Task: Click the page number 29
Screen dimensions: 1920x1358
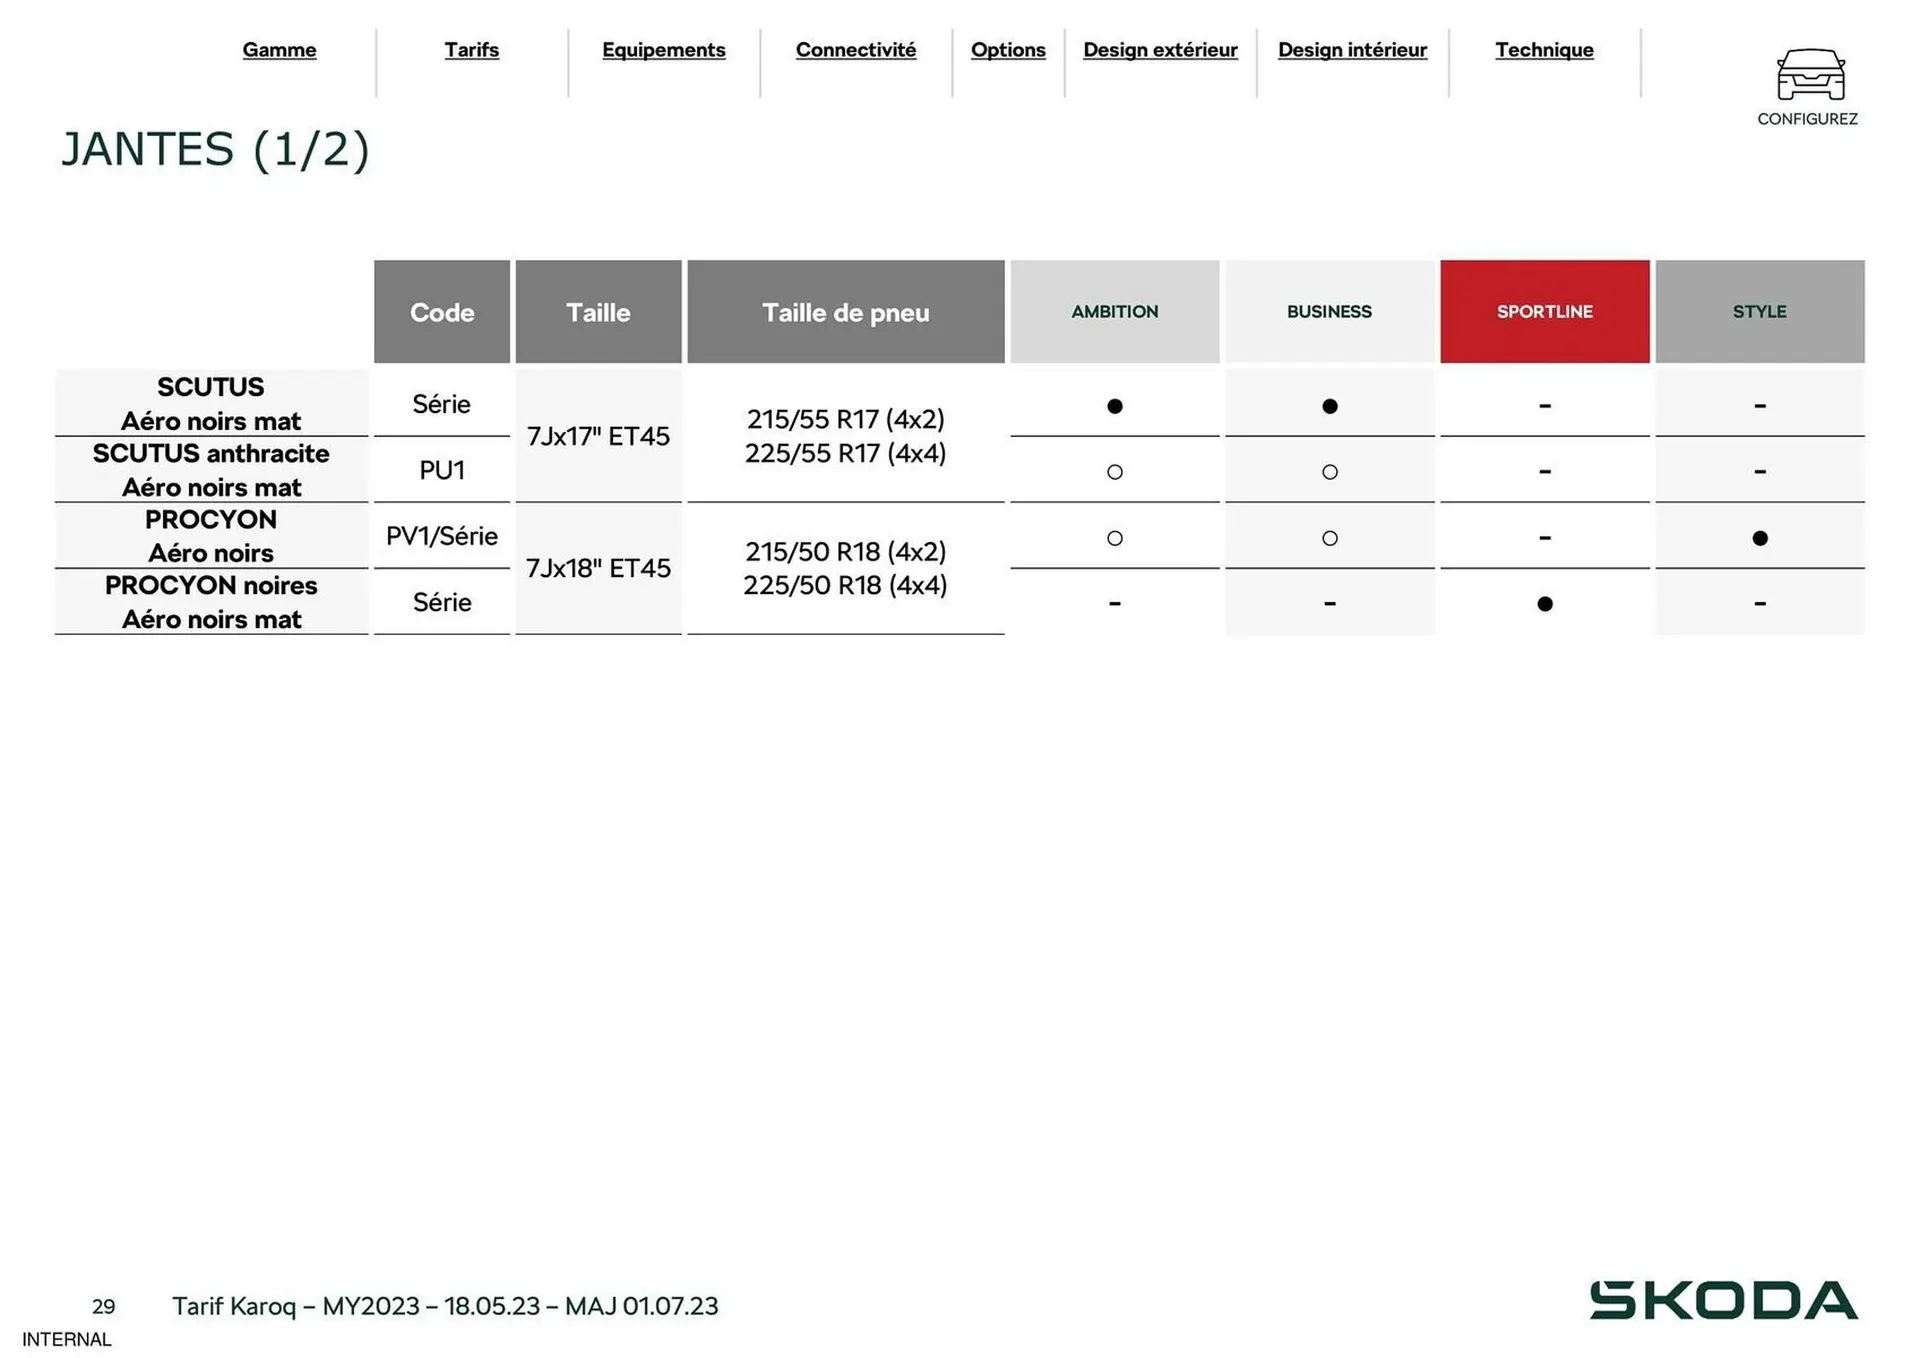Action: click(x=103, y=1307)
